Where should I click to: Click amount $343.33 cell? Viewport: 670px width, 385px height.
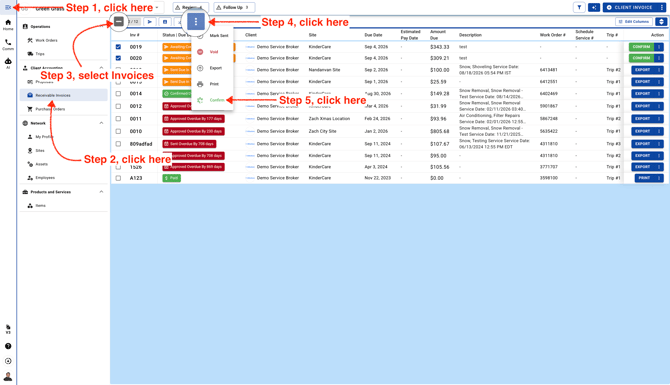[440, 47]
